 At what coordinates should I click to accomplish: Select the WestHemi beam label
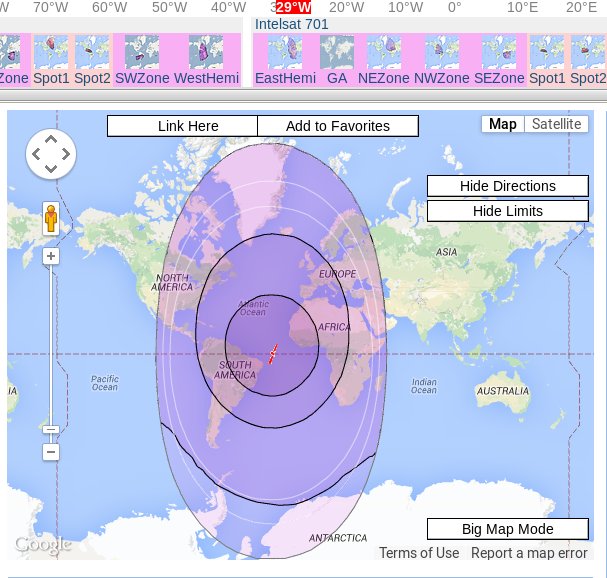tap(206, 78)
